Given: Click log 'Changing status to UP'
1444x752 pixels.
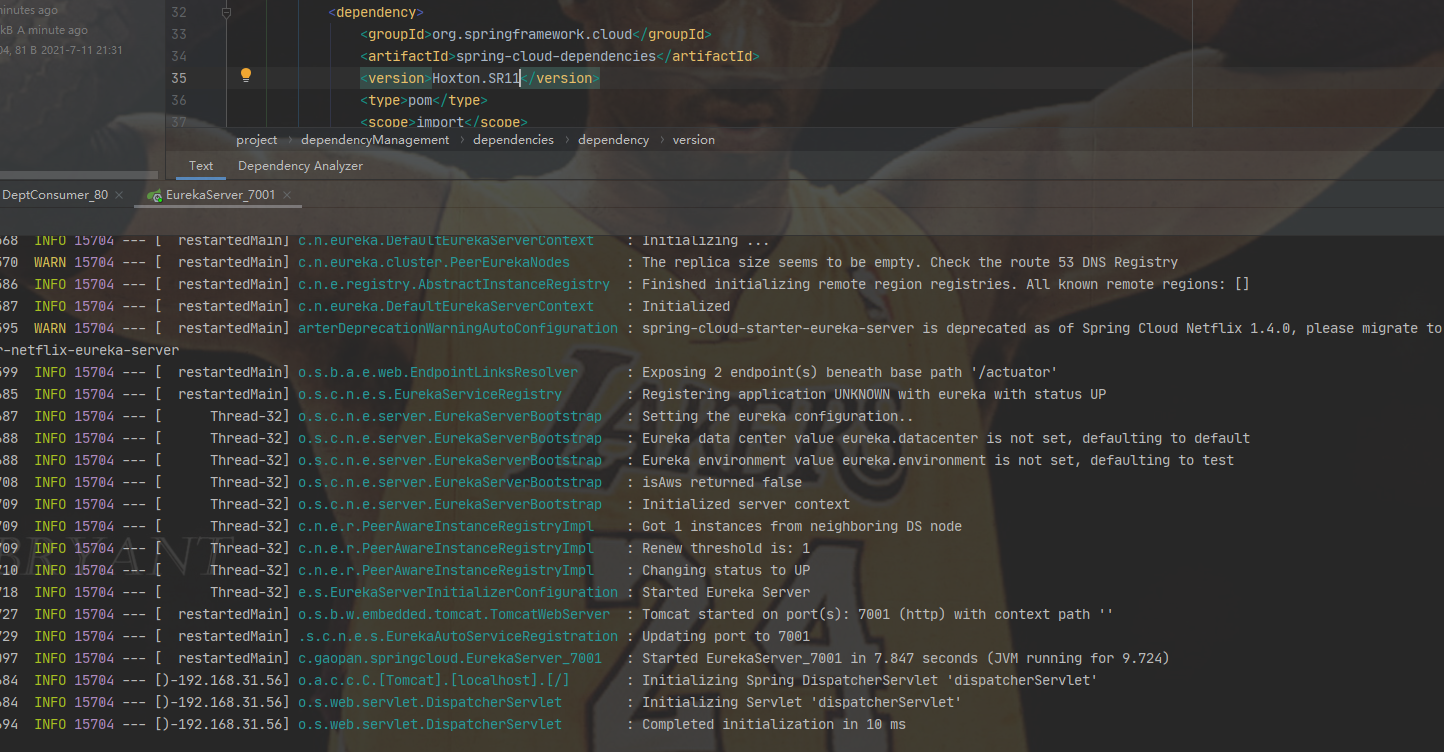Looking at the screenshot, I should [726, 570].
